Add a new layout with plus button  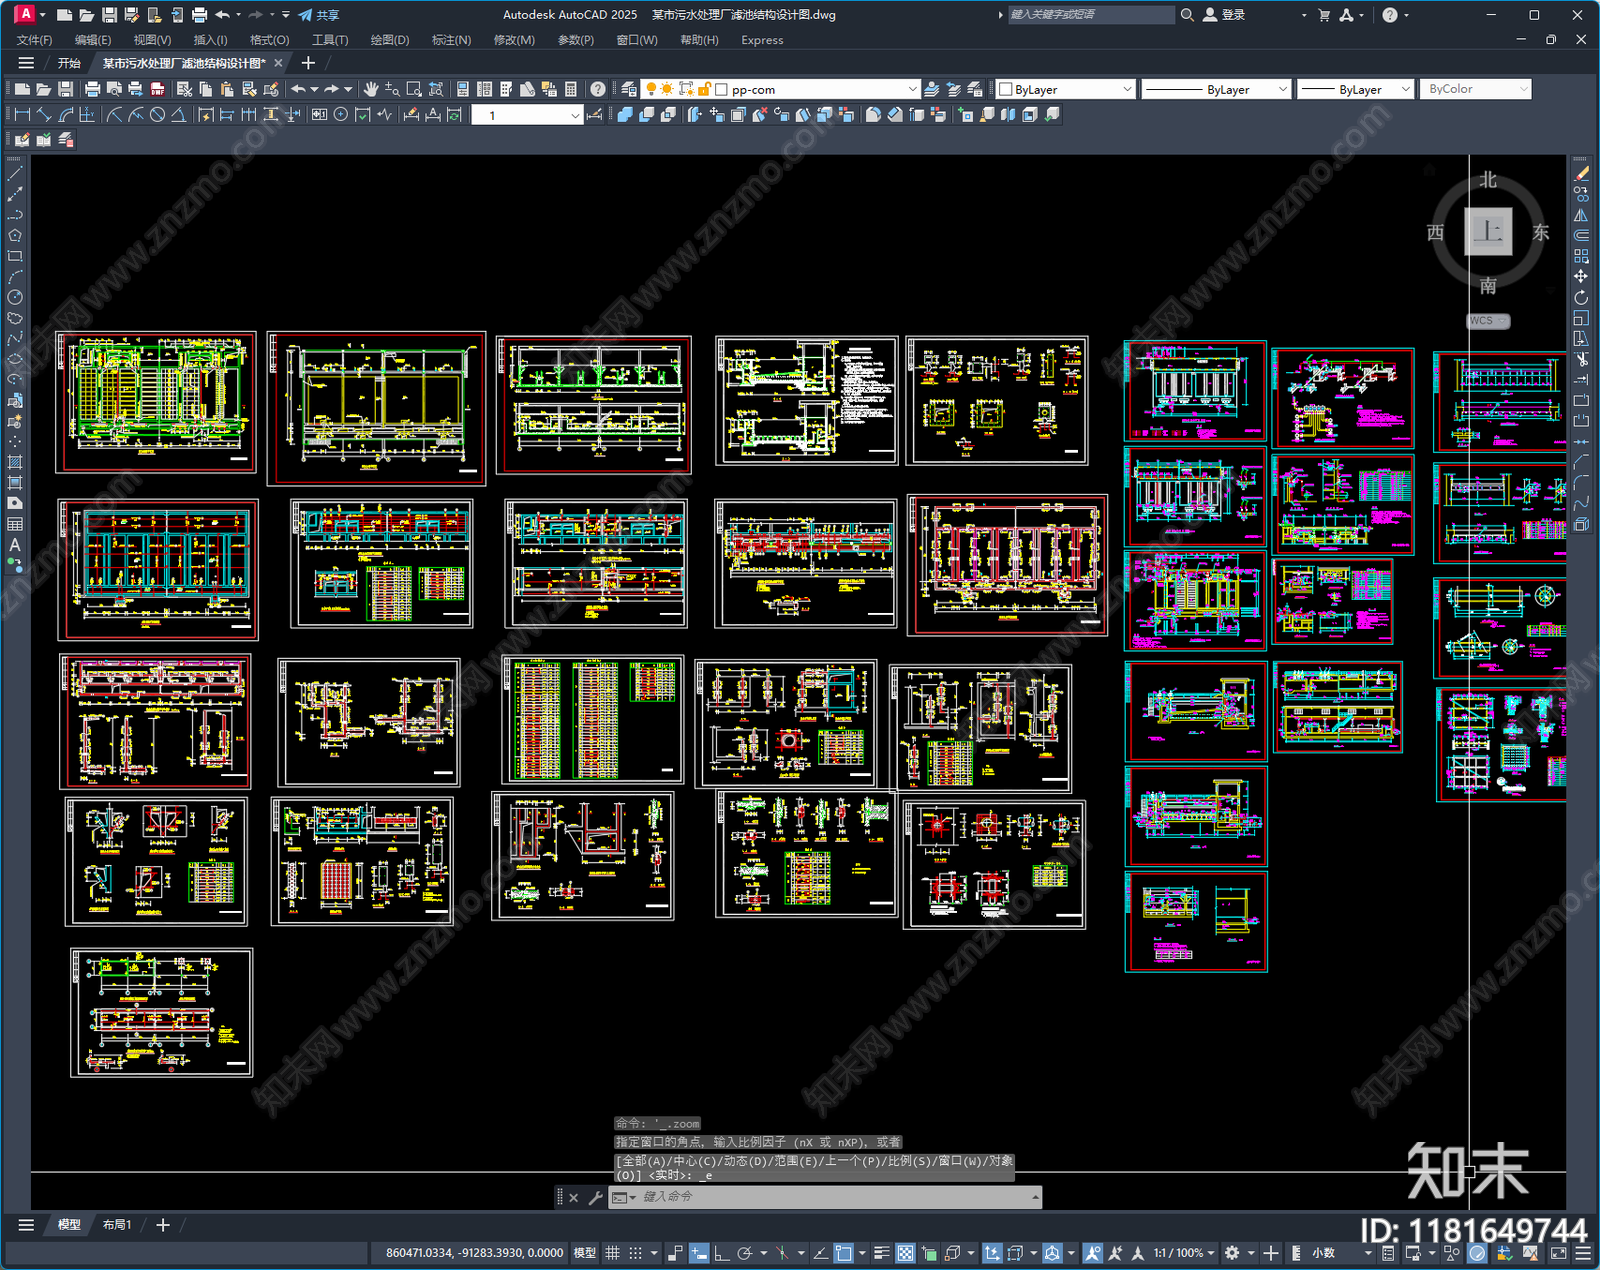163,1224
